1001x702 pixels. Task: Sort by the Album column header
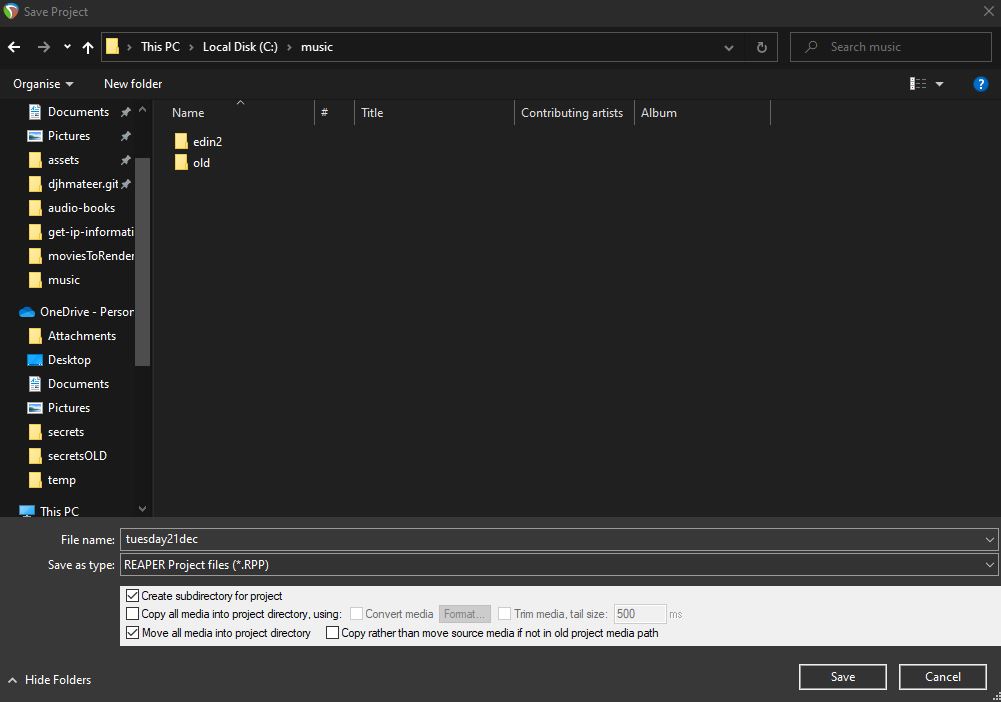pyautogui.click(x=658, y=113)
